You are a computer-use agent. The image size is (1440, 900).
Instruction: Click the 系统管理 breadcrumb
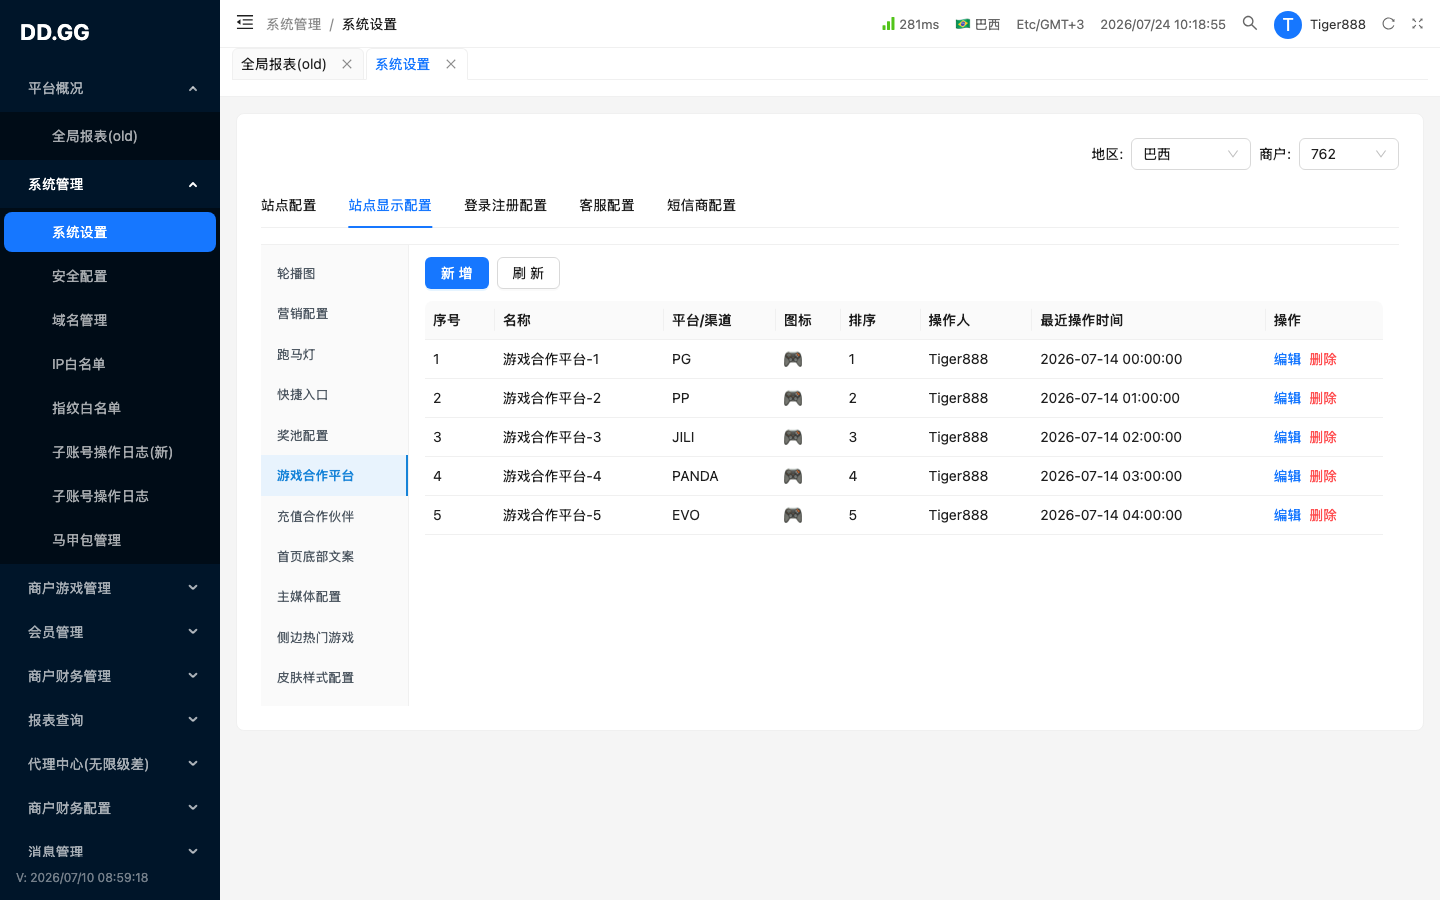(x=294, y=24)
